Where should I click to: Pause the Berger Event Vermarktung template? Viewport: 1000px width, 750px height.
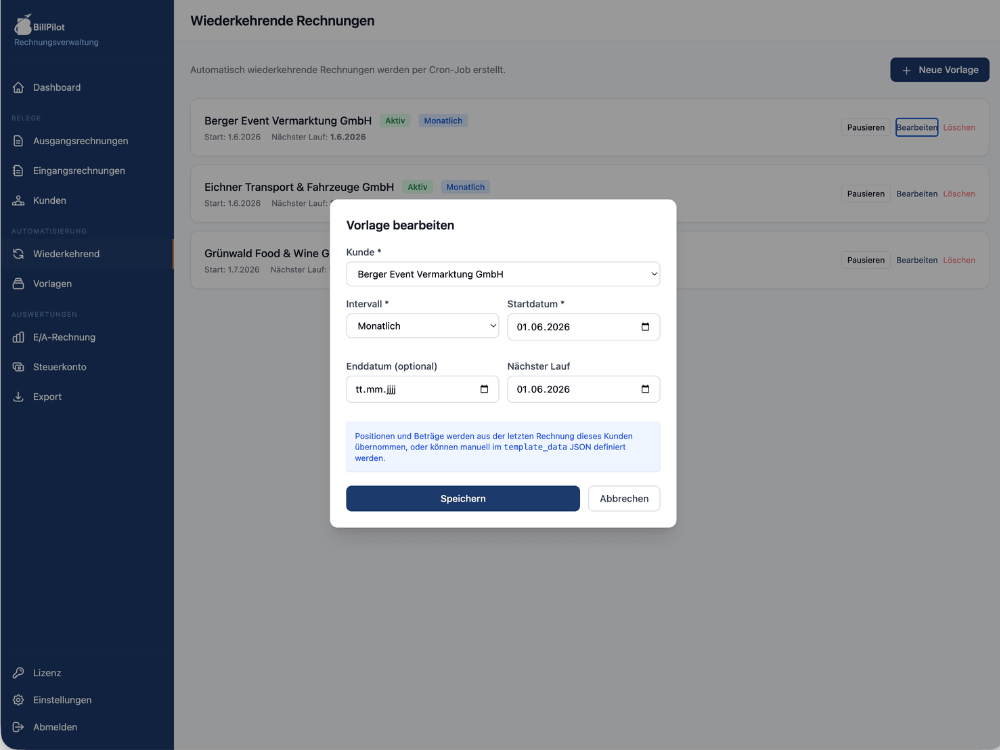point(865,128)
